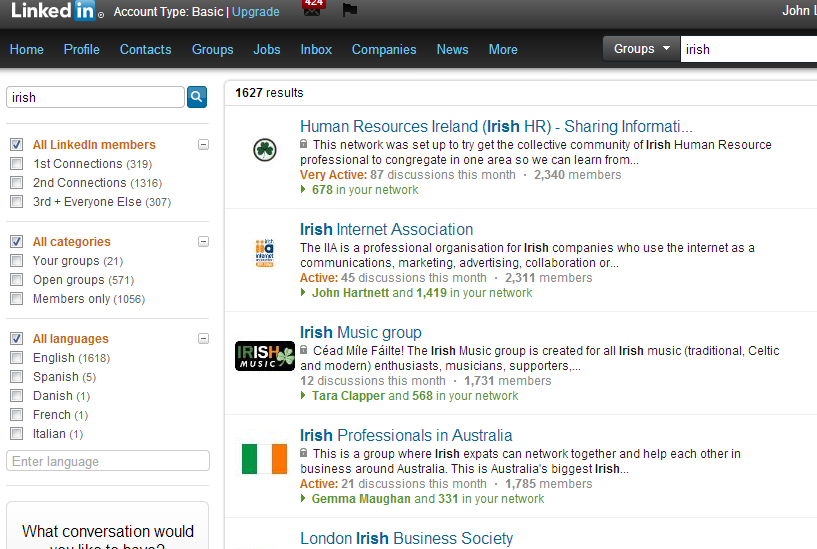Check the 1st Connections filter
This screenshot has height=549, width=817.
click(x=16, y=164)
